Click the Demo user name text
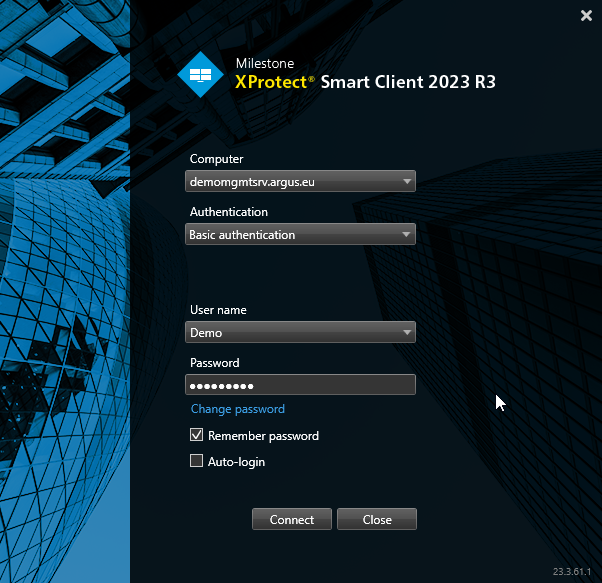The image size is (602, 583). (206, 333)
